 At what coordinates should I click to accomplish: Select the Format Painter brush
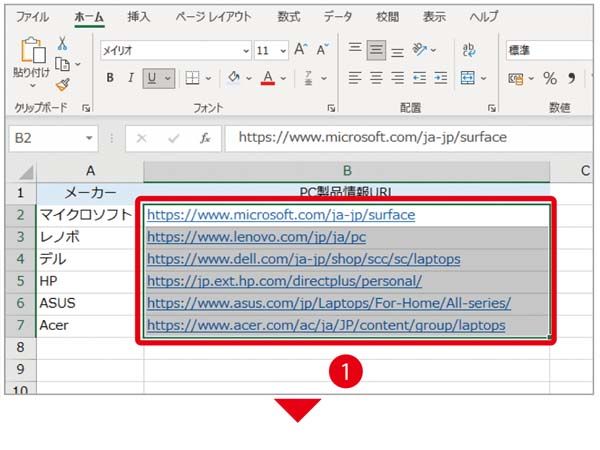(63, 85)
